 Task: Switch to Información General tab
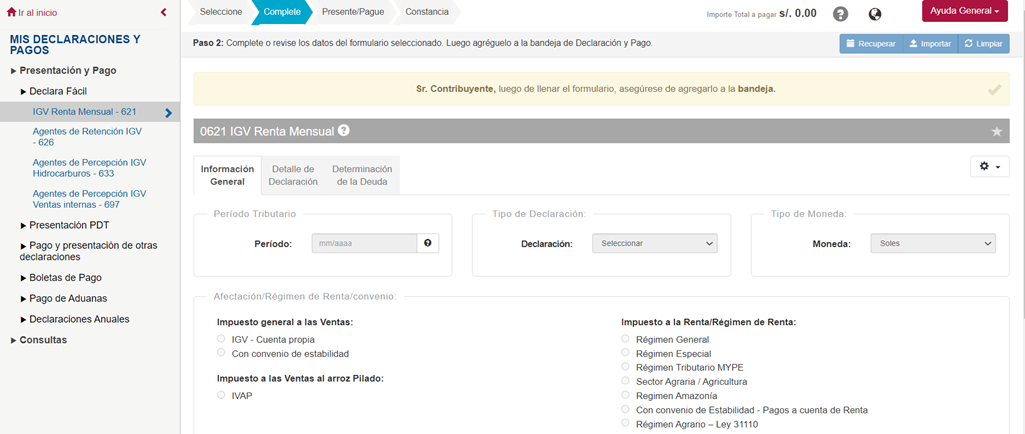click(227, 175)
